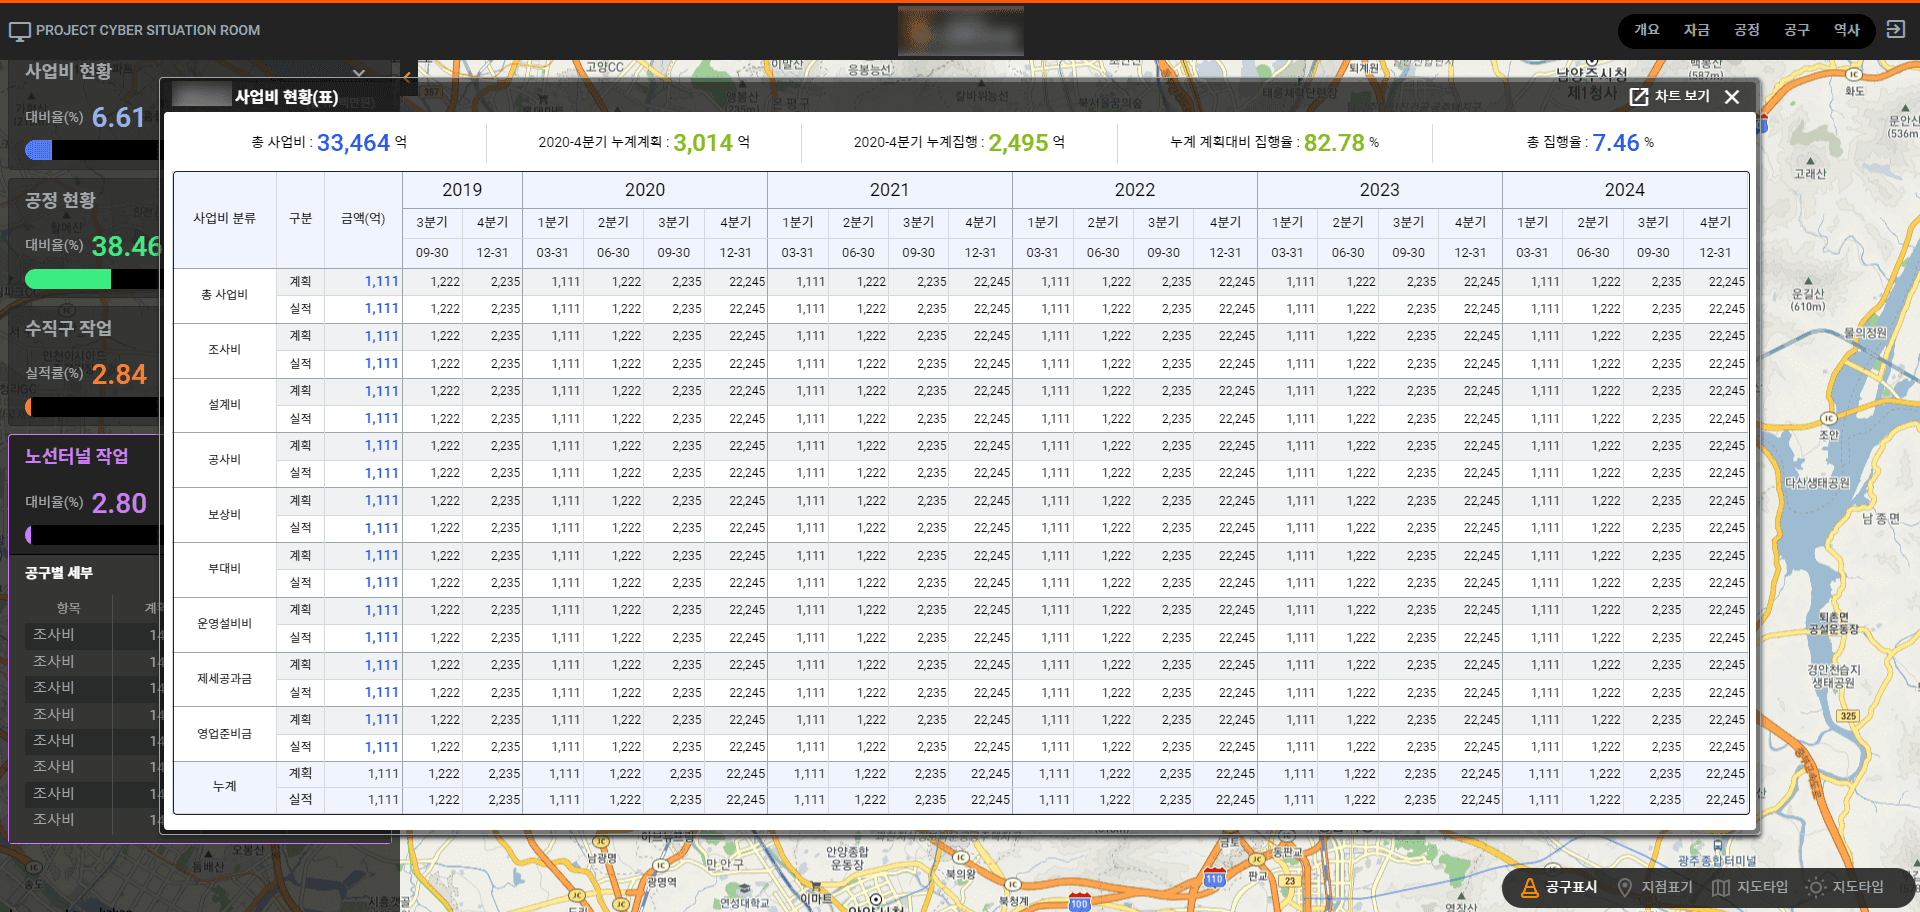Screen dimensions: 1920x912
Task: Click the sun brightness 지도타입 icon
Action: [1816, 887]
